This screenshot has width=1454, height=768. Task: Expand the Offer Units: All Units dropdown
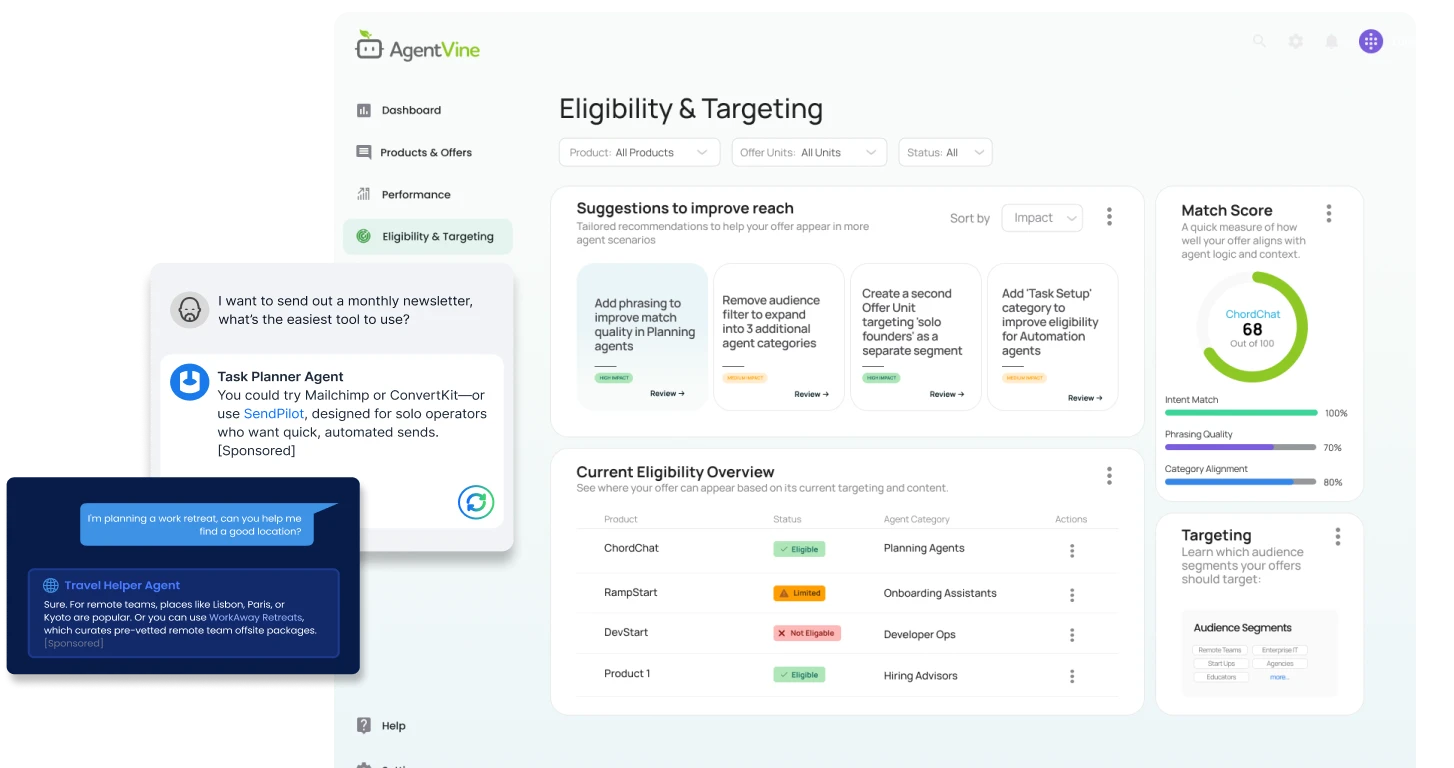809,152
